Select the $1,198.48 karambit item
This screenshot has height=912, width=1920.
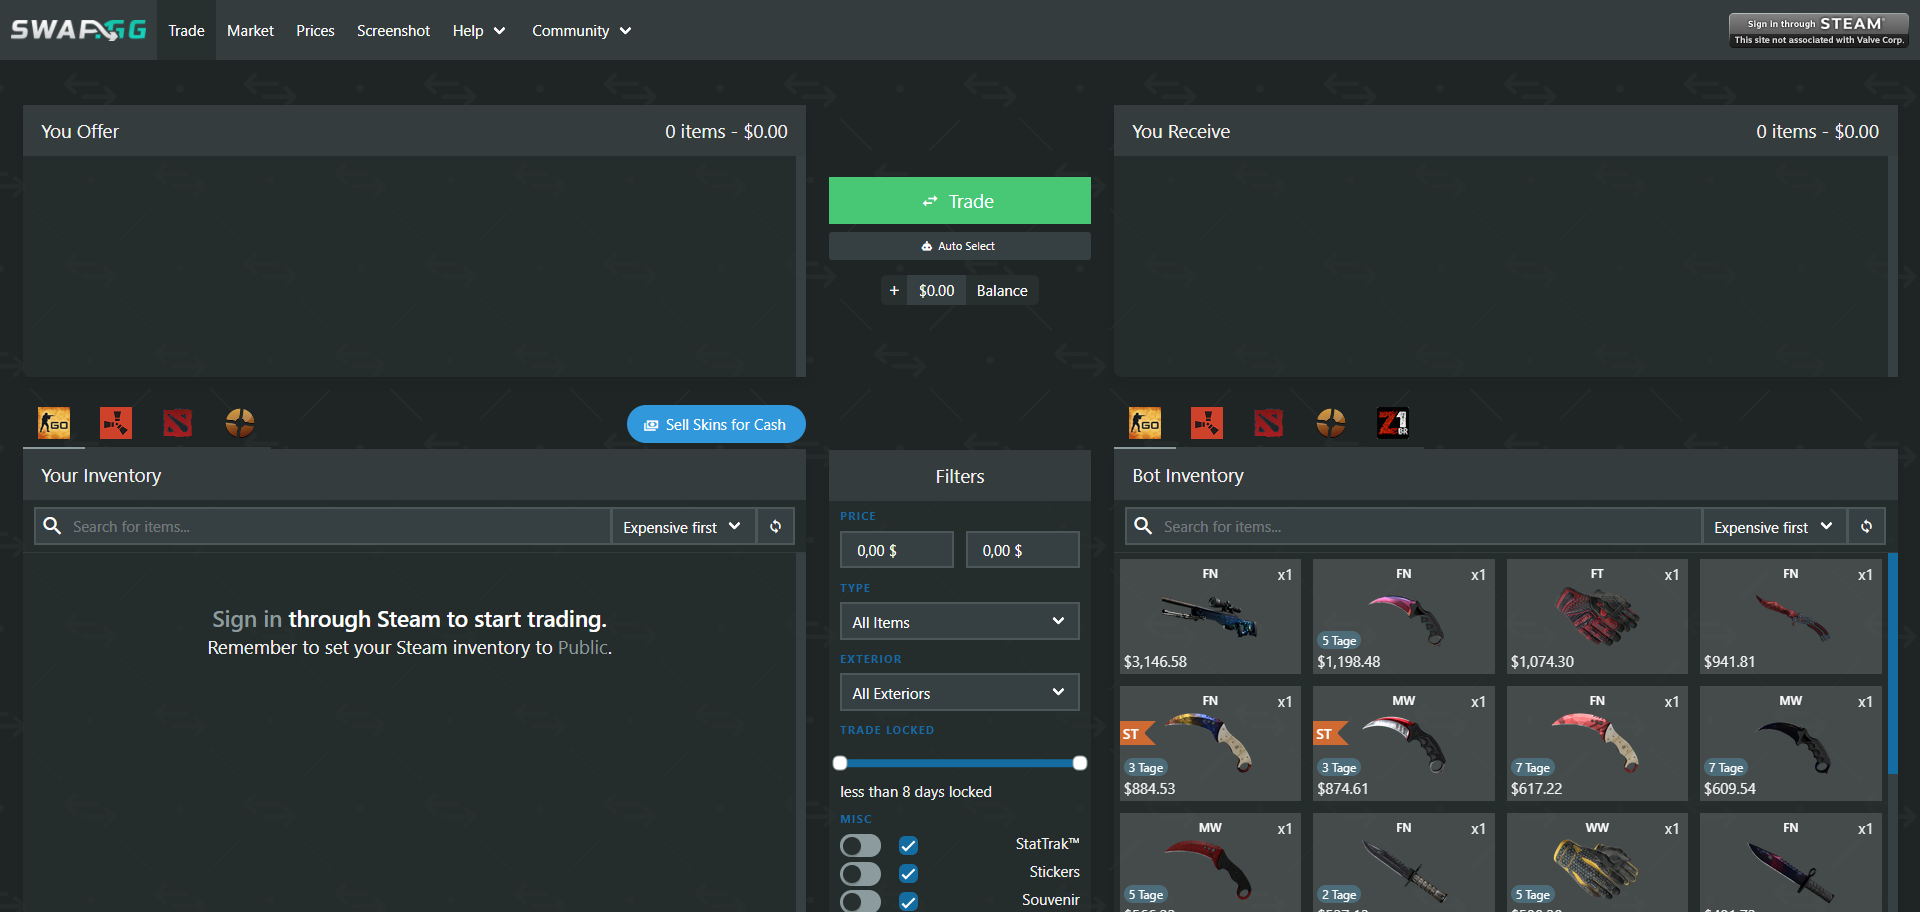(x=1404, y=616)
